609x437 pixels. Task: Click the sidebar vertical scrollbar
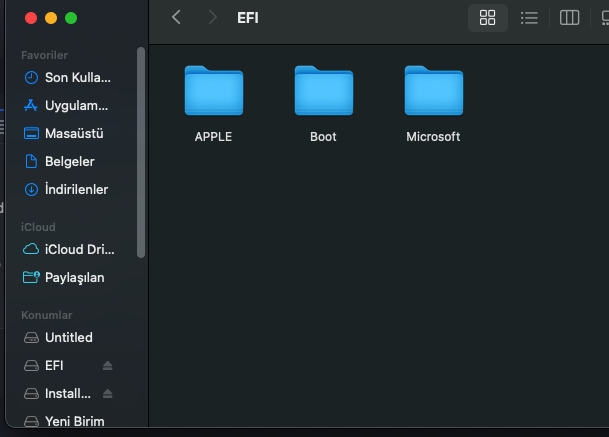[x=141, y=150]
